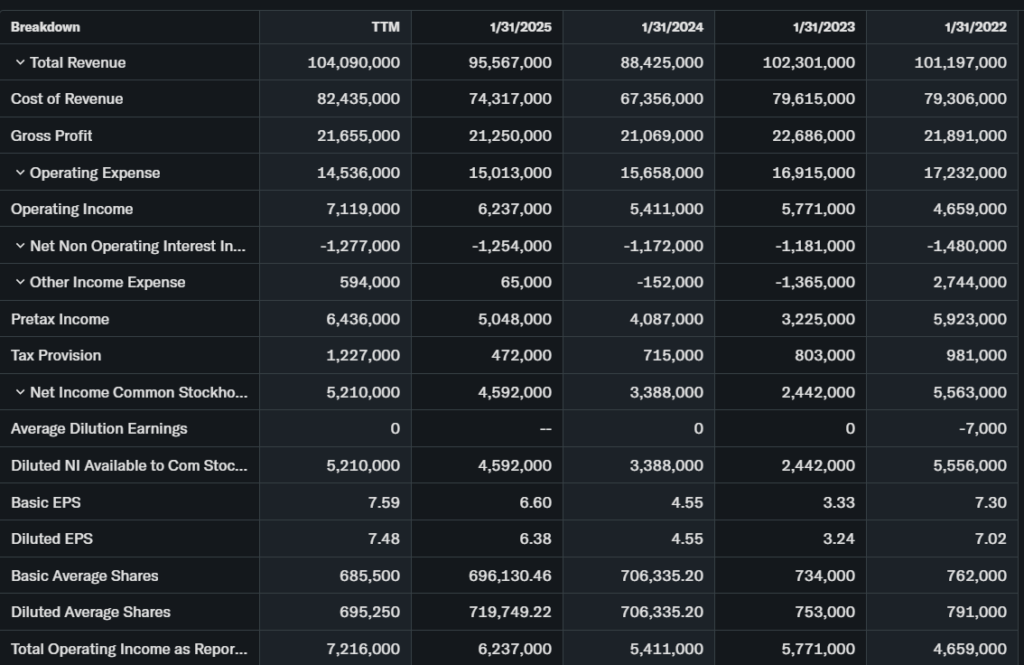1024x665 pixels.
Task: Expand the Net Non Operating Interest row
Action: [x=20, y=246]
